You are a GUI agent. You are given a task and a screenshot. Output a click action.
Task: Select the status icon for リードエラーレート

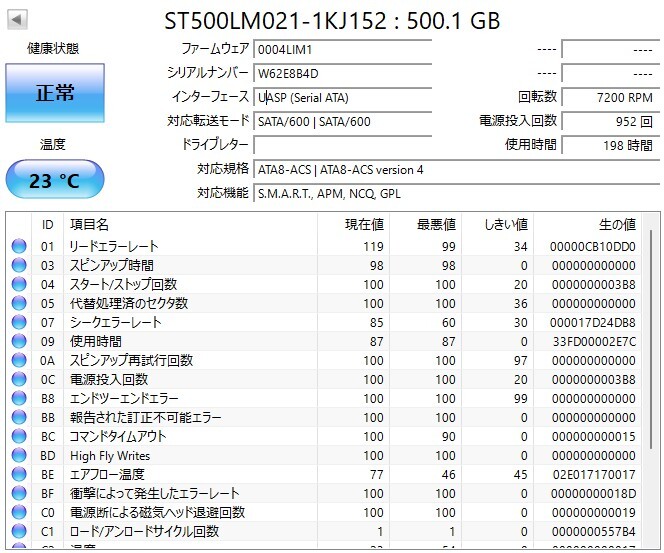click(x=19, y=246)
